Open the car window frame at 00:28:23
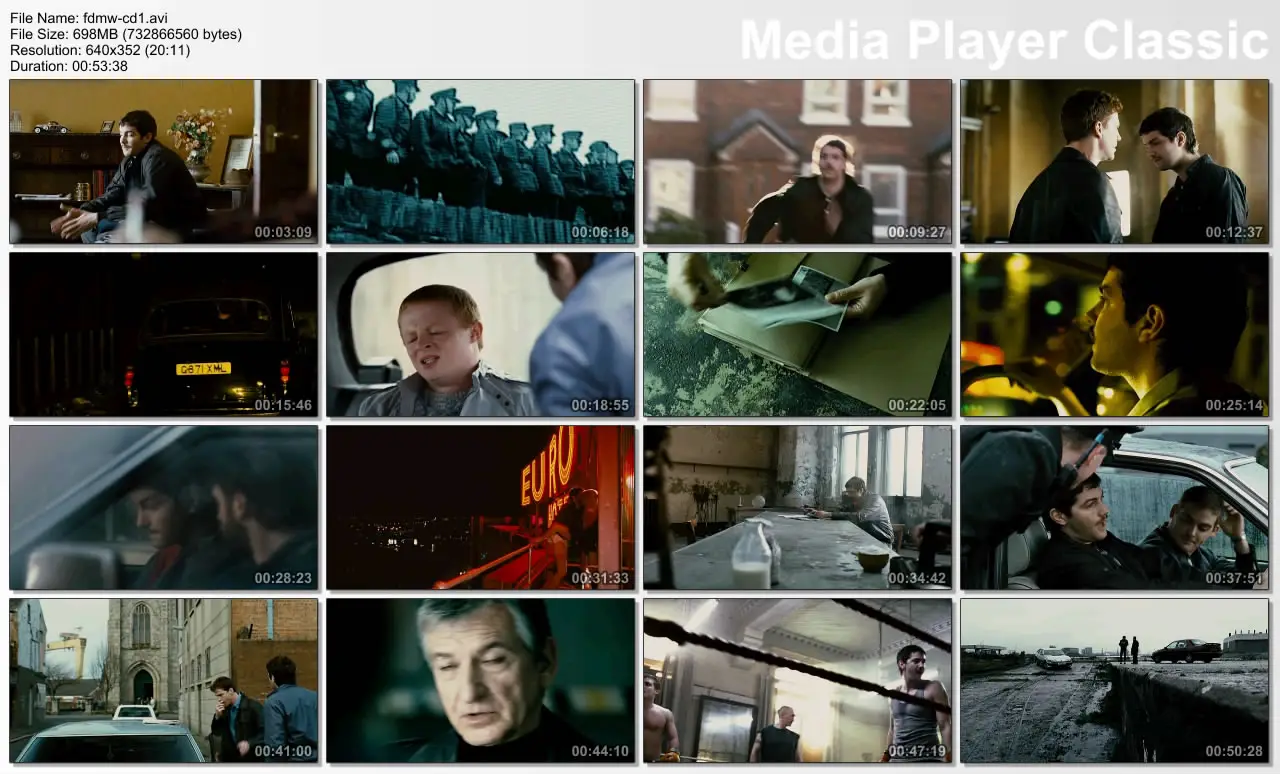Image resolution: width=1280 pixels, height=774 pixels. point(164,507)
